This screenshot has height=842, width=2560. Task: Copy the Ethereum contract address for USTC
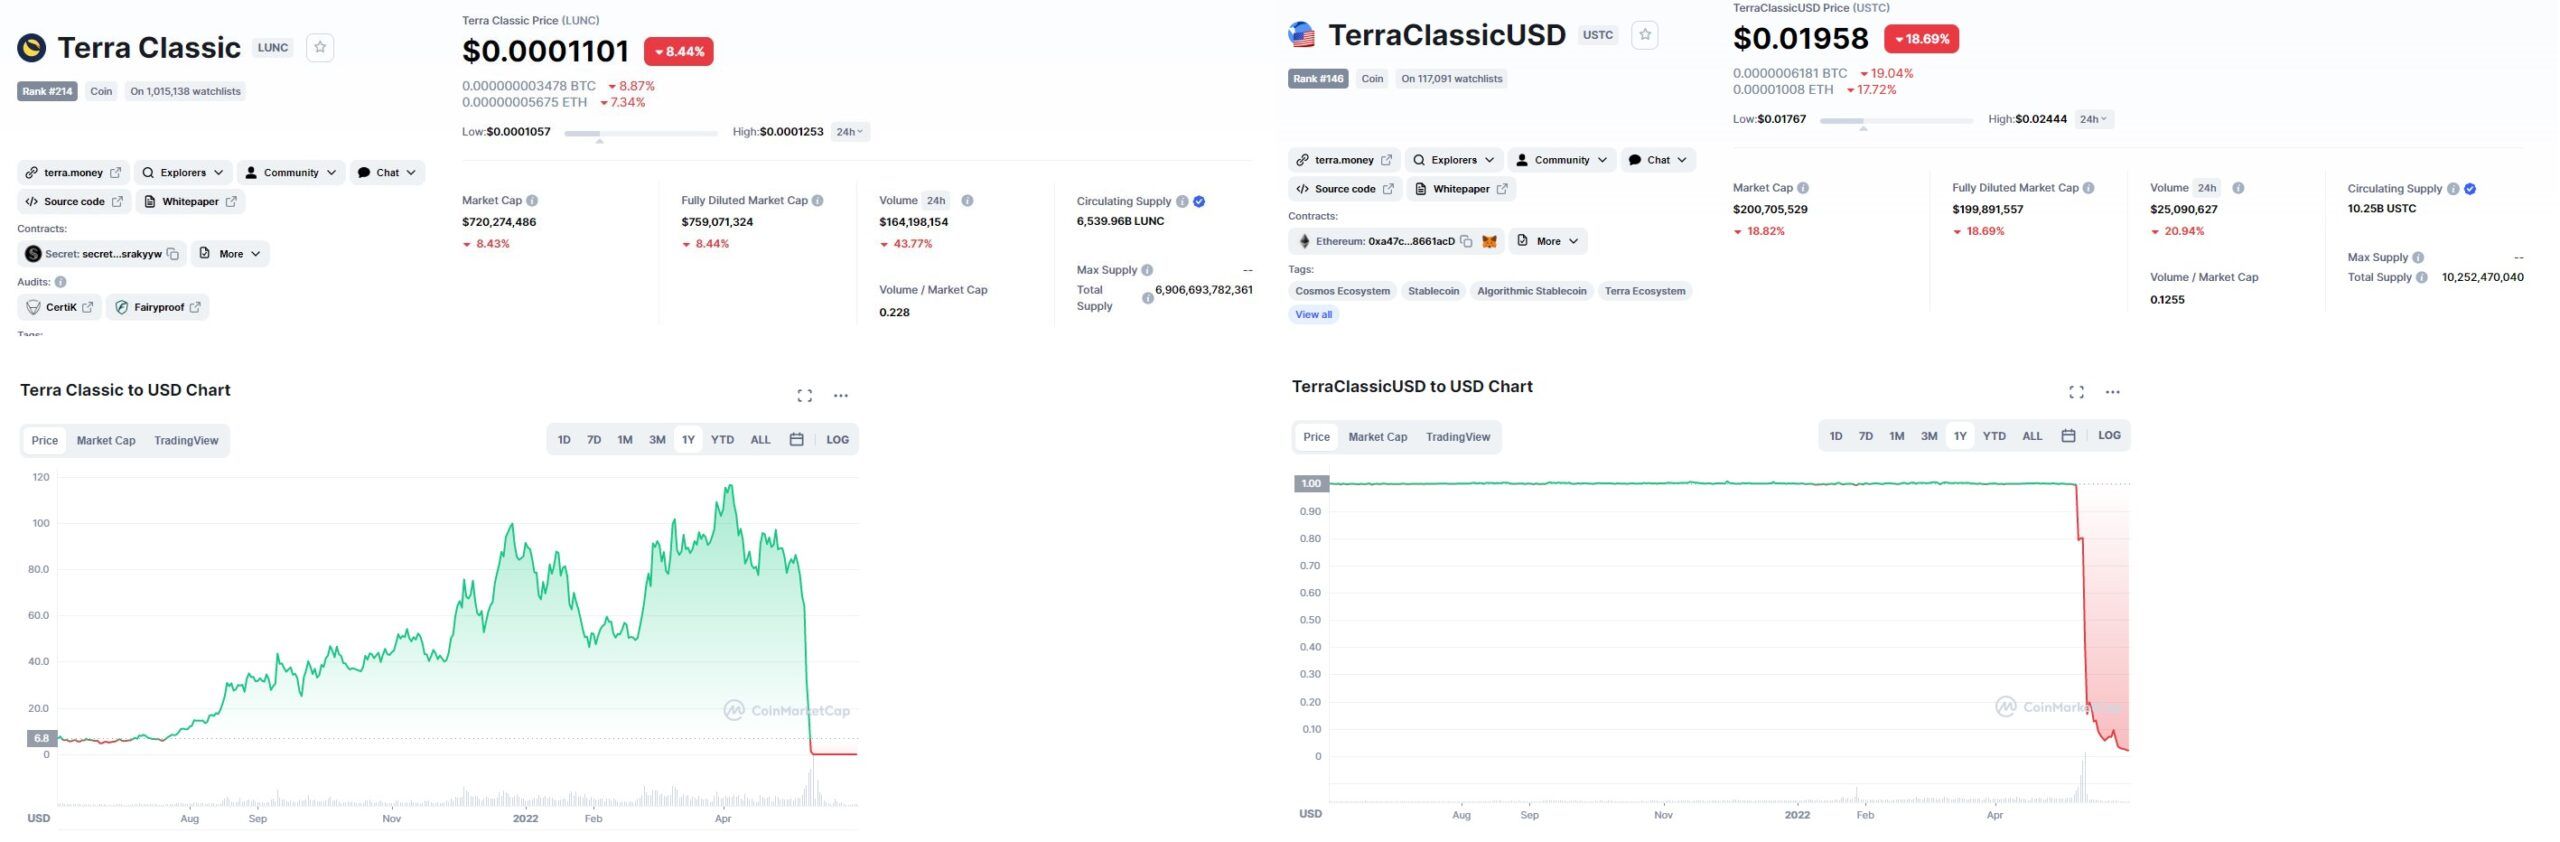(1466, 241)
